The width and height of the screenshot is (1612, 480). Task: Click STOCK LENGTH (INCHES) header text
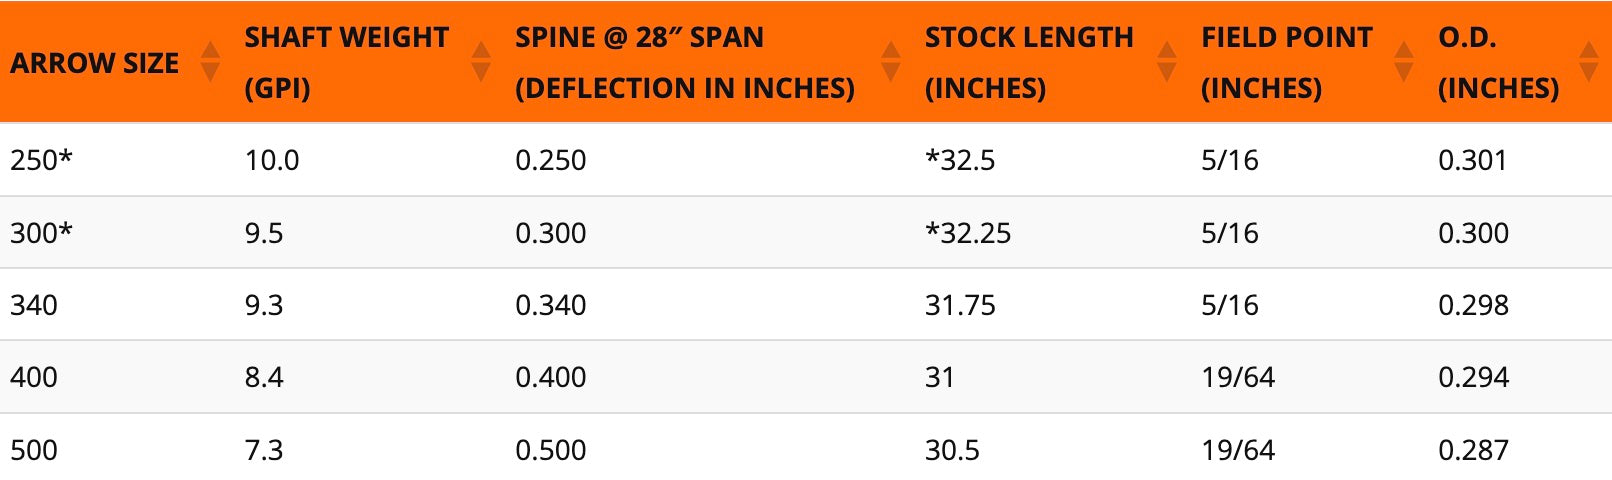tap(1029, 62)
